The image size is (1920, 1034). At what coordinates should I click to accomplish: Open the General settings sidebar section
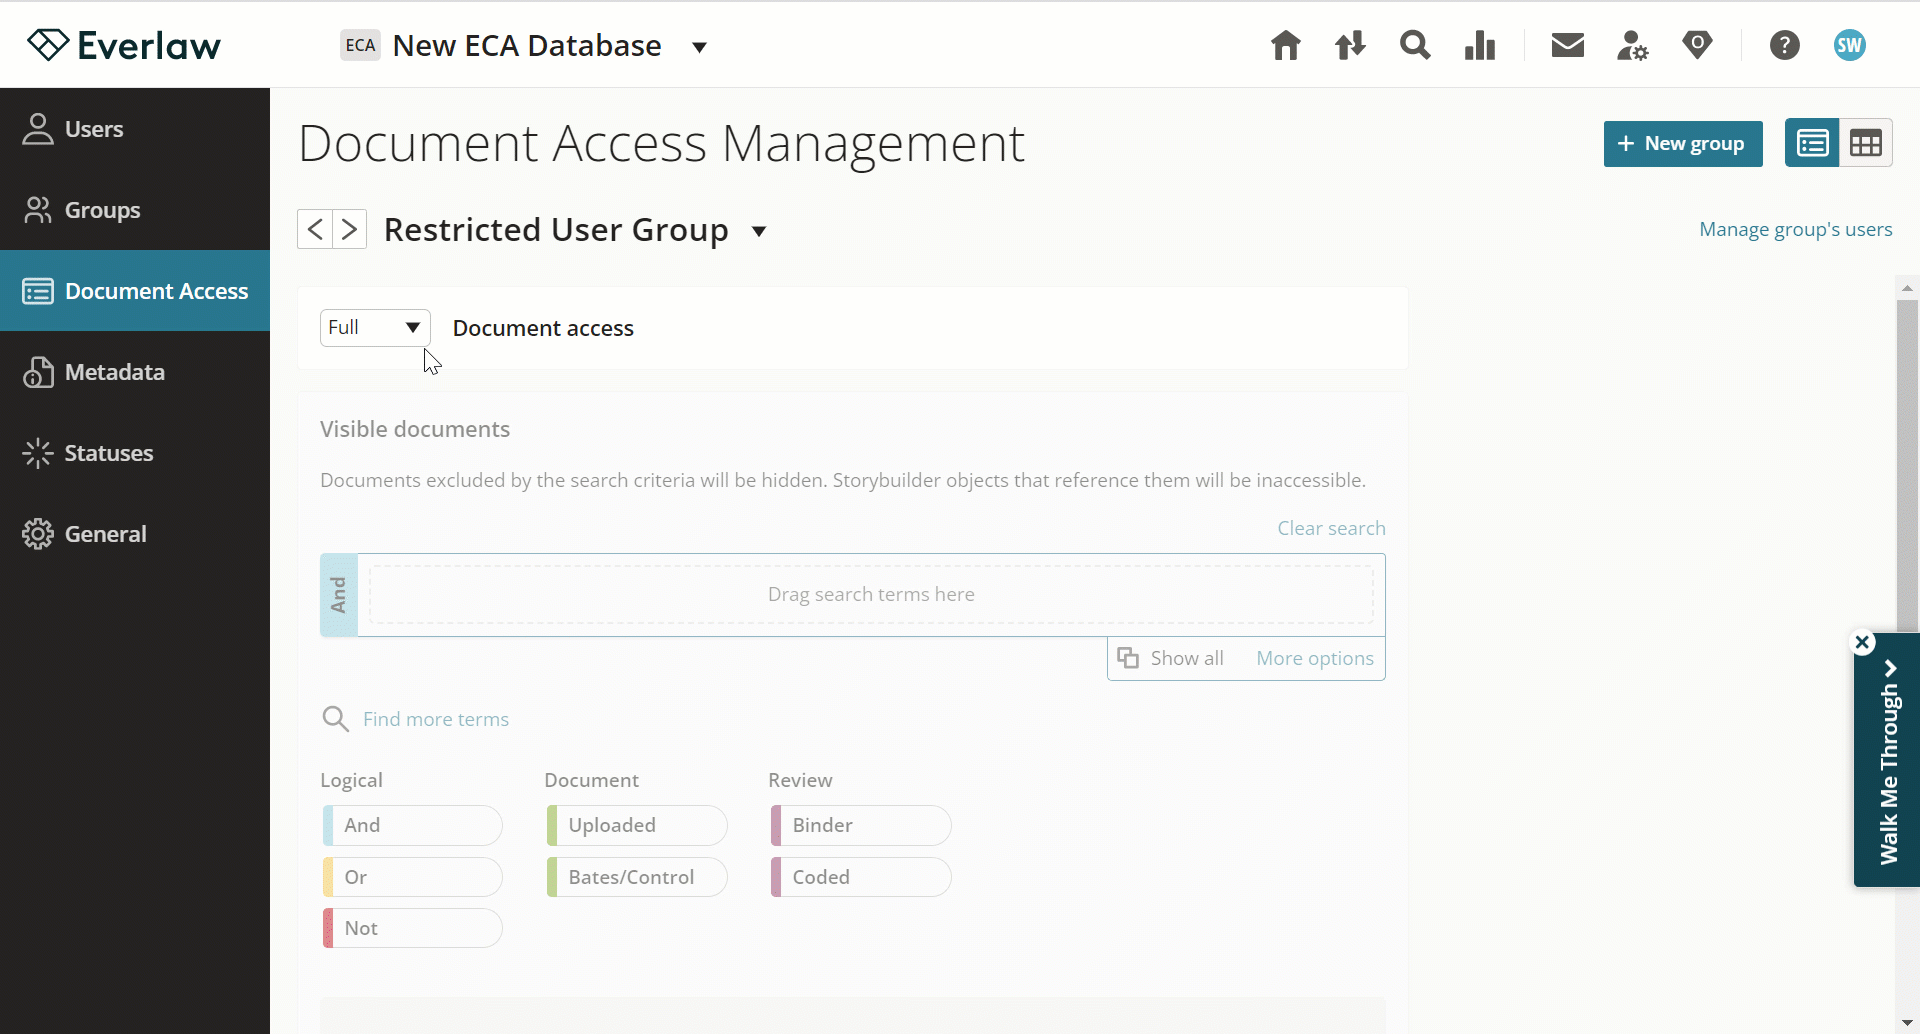click(x=135, y=534)
